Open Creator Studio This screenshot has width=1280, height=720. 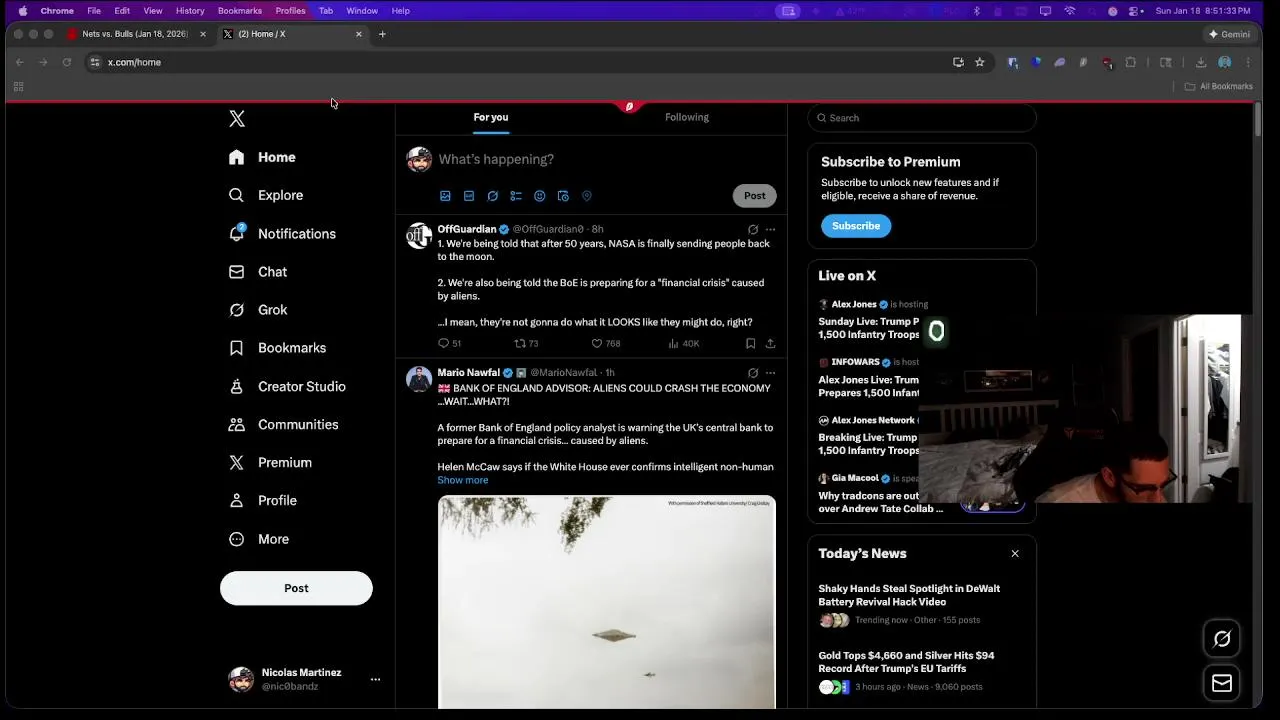click(287, 386)
